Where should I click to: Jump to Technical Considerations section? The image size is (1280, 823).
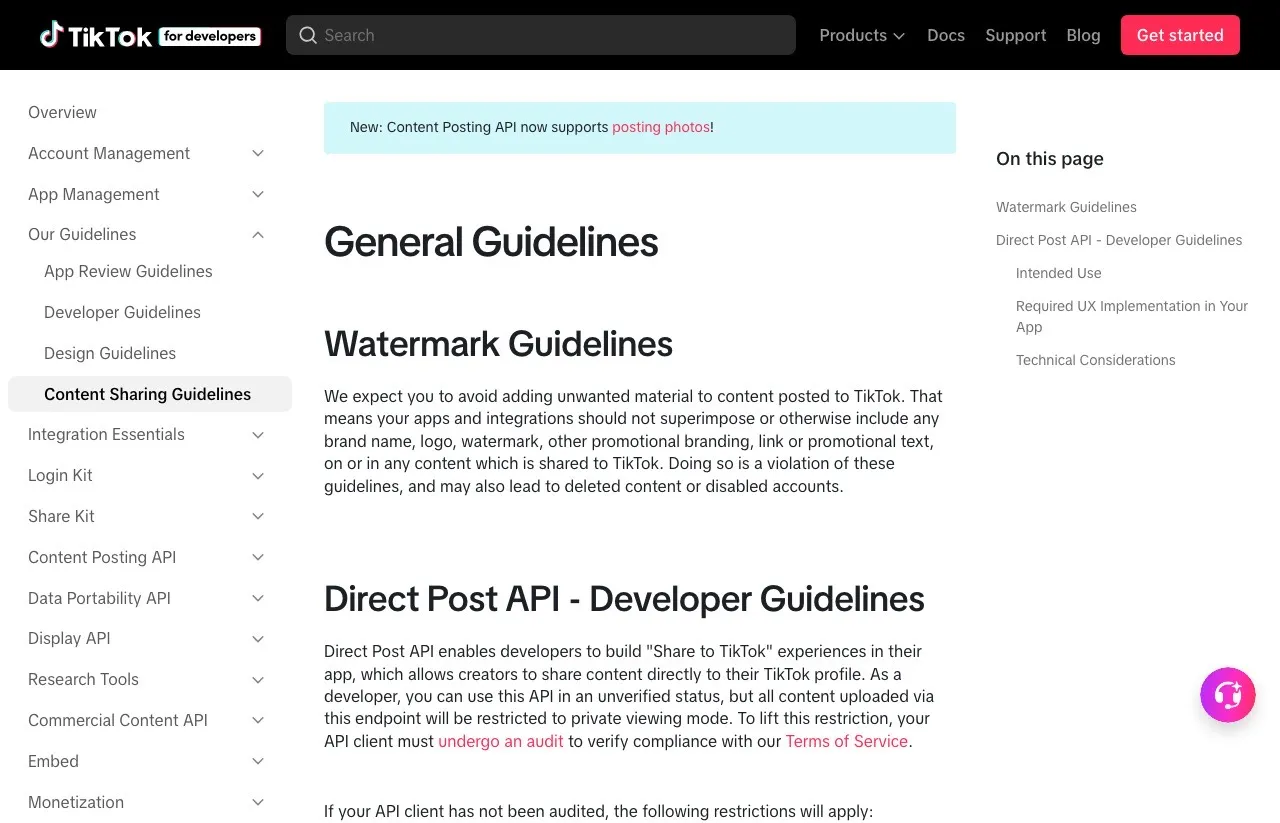(1095, 360)
